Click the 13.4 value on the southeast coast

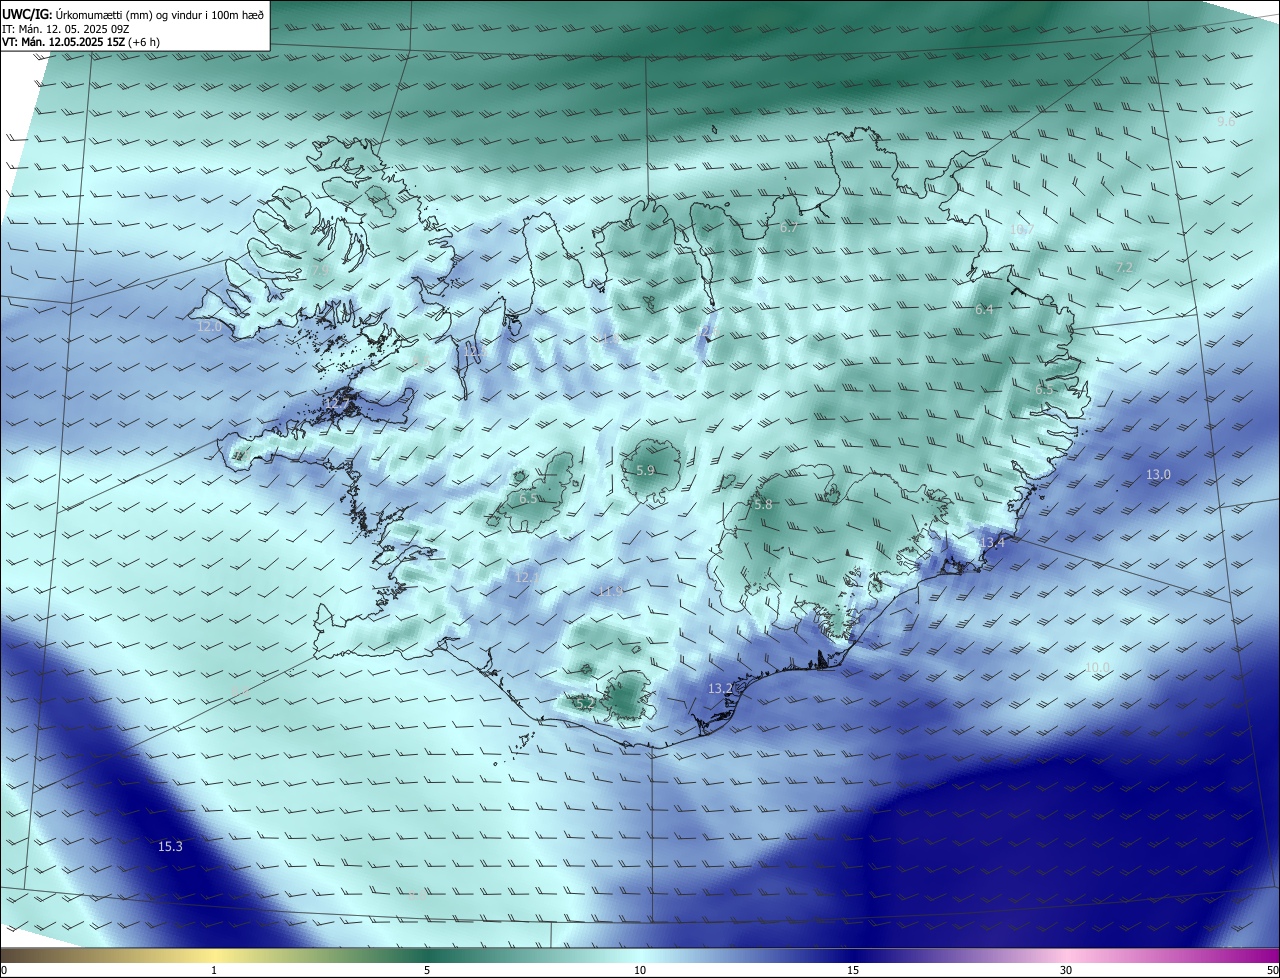[x=992, y=543]
